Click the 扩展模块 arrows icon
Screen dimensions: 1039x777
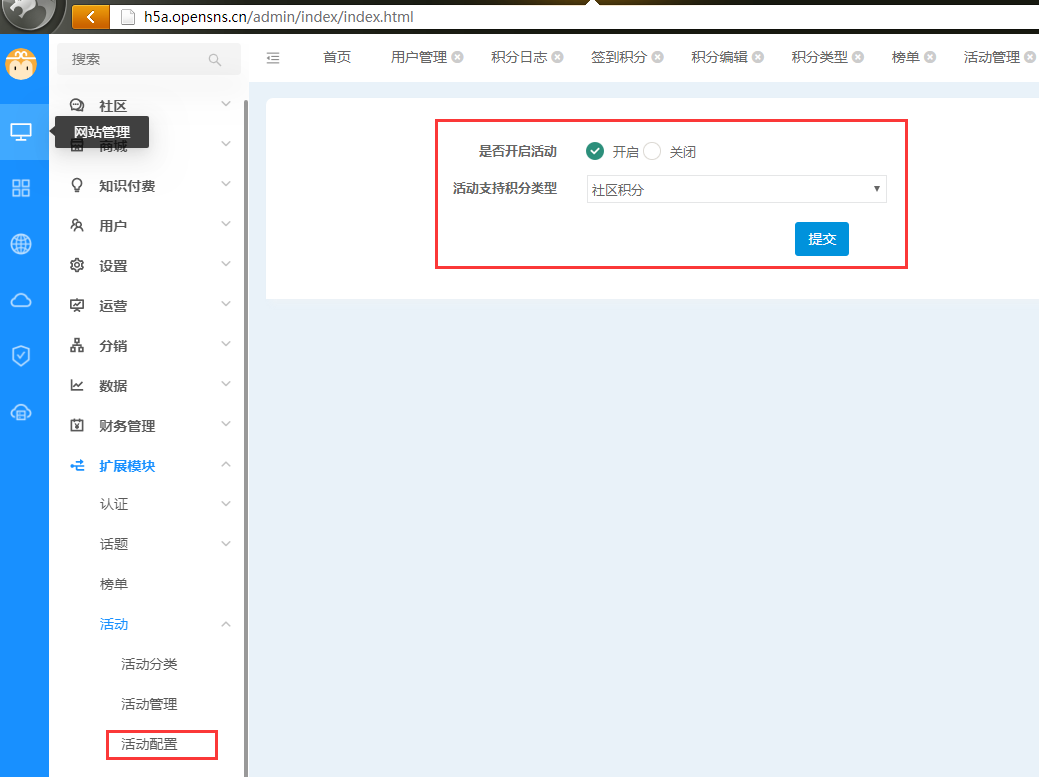point(77,466)
